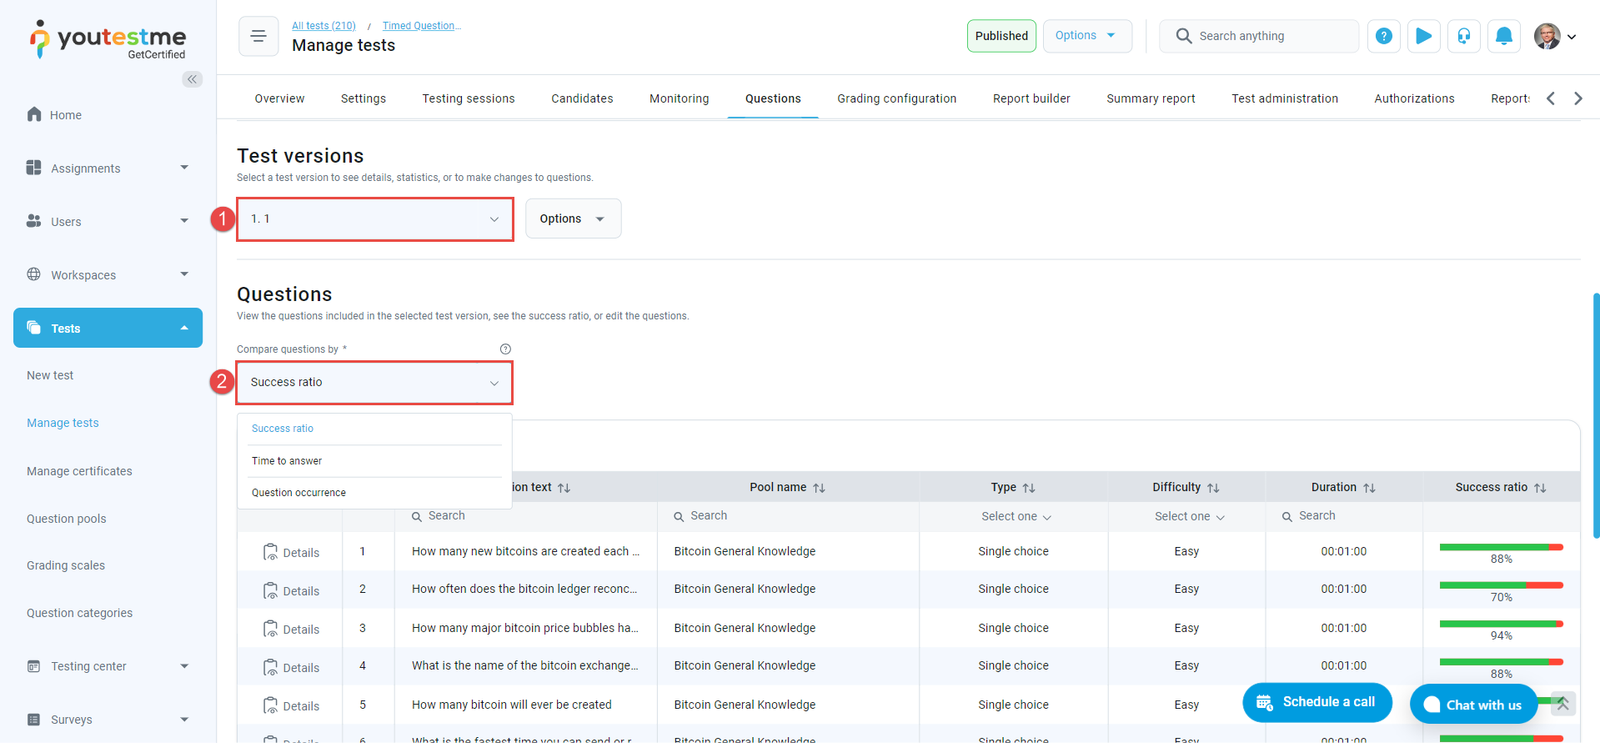Click the Search anything field
Screen dimensions: 1600x743
(1260, 36)
